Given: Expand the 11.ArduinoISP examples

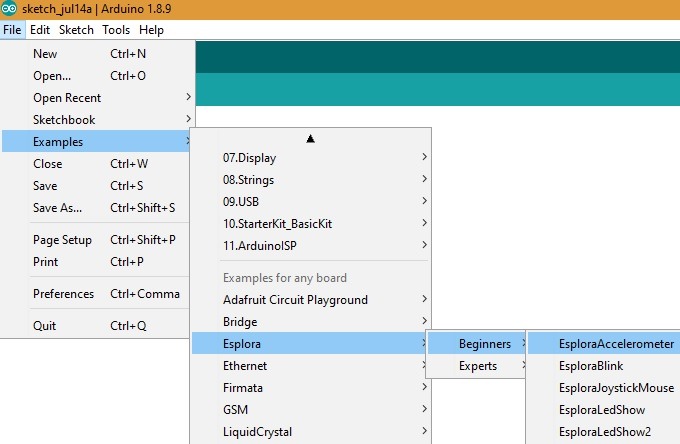Looking at the screenshot, I should point(311,246).
